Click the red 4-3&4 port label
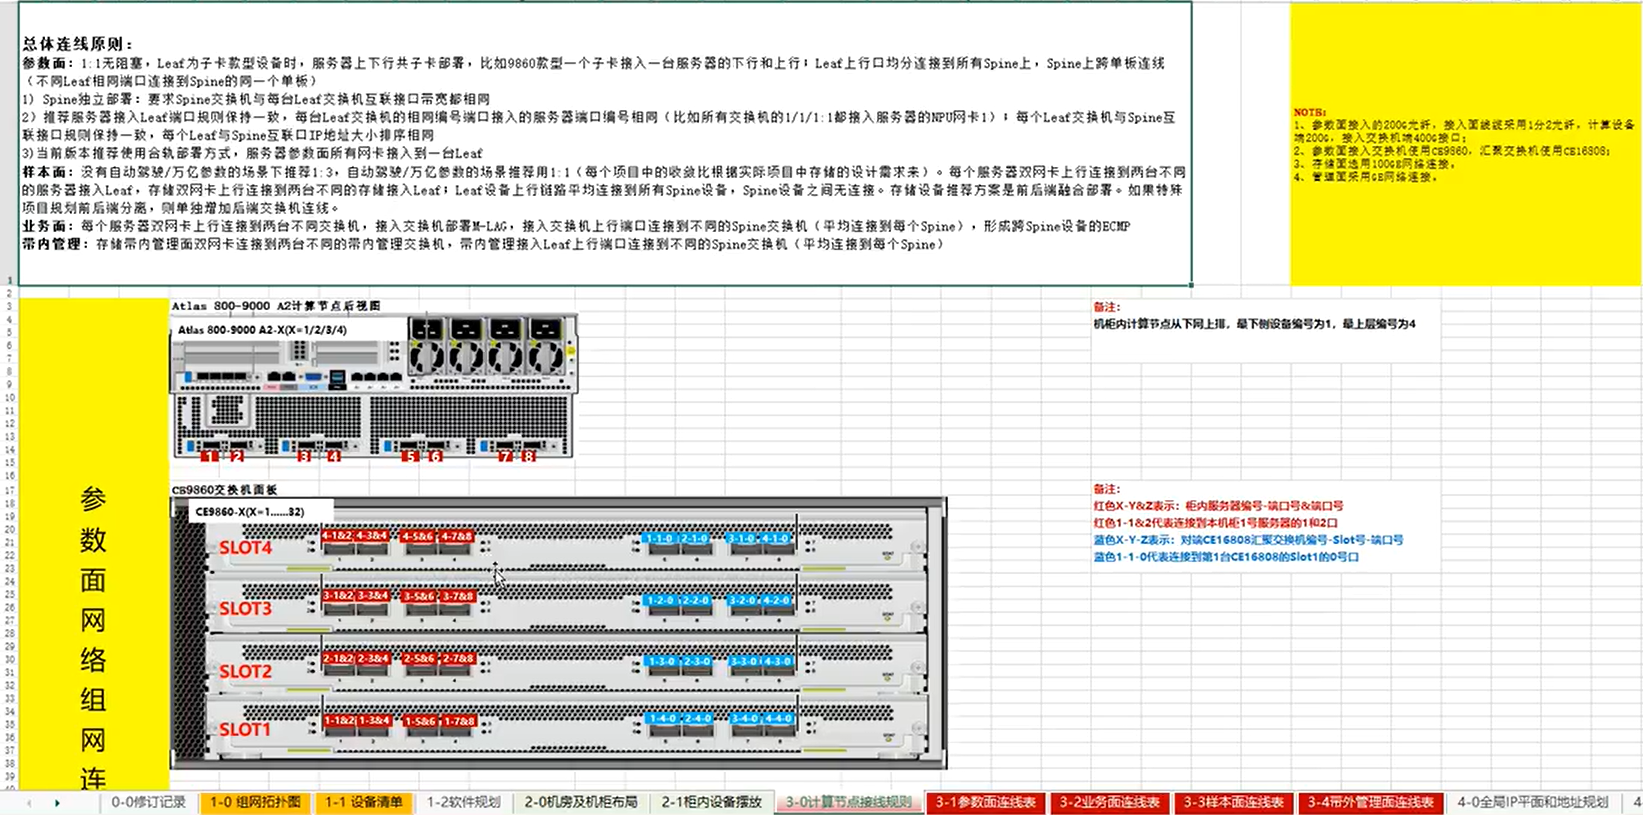Screen dimensions: 1643x815 pos(372,536)
